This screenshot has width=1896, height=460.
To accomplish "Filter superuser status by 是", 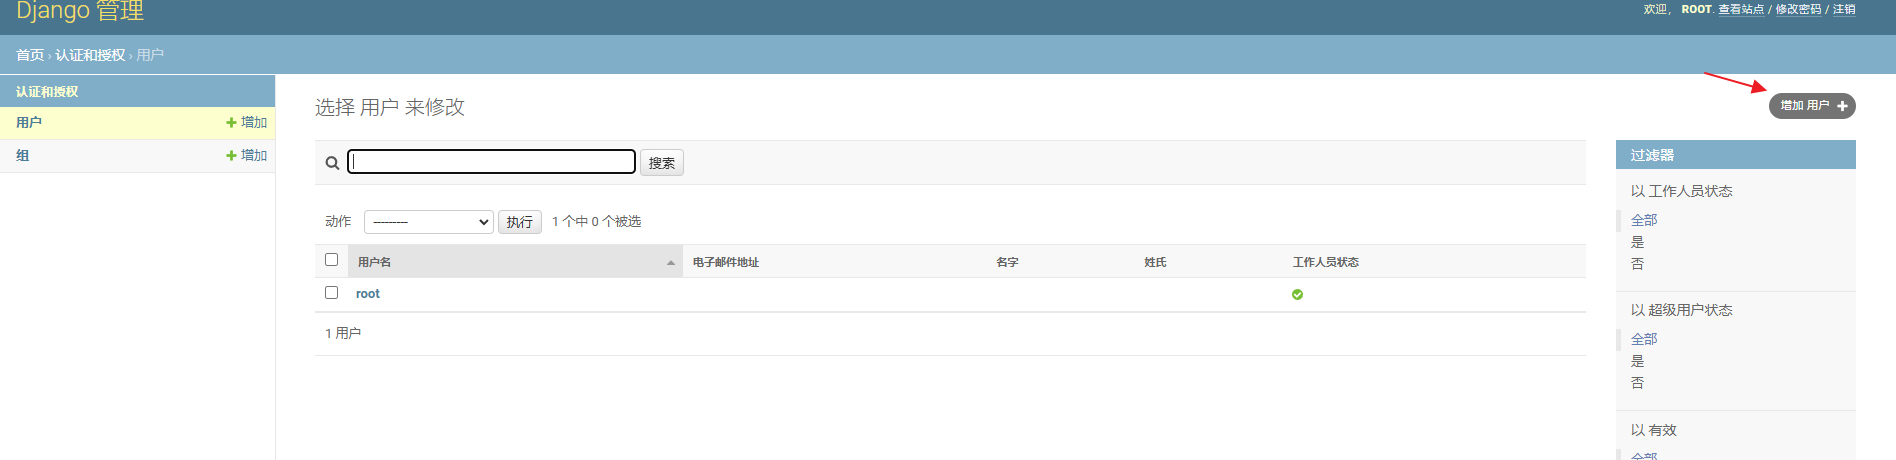I will pos(1637,361).
